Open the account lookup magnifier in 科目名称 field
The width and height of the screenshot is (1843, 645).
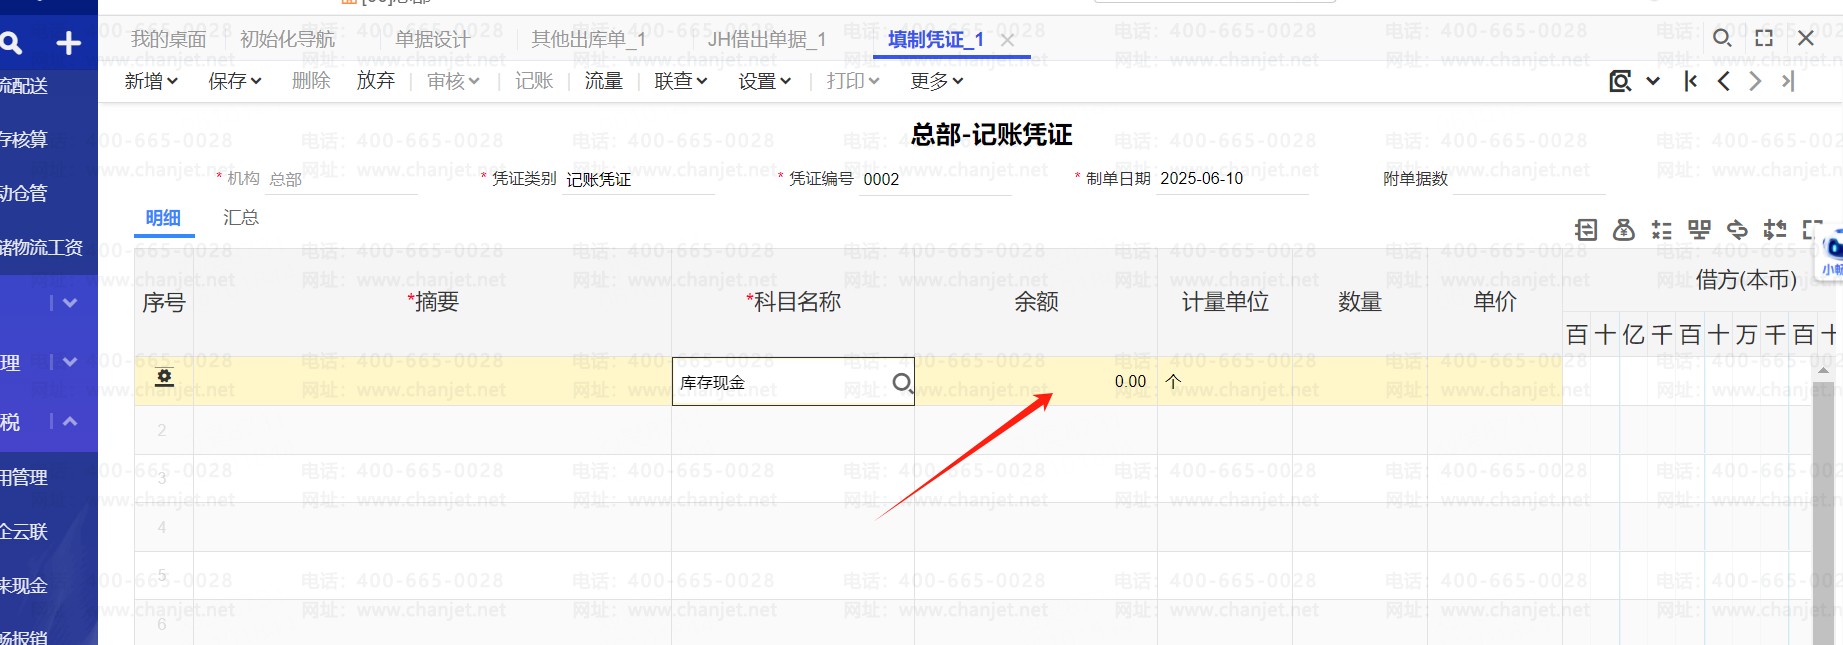pos(901,383)
